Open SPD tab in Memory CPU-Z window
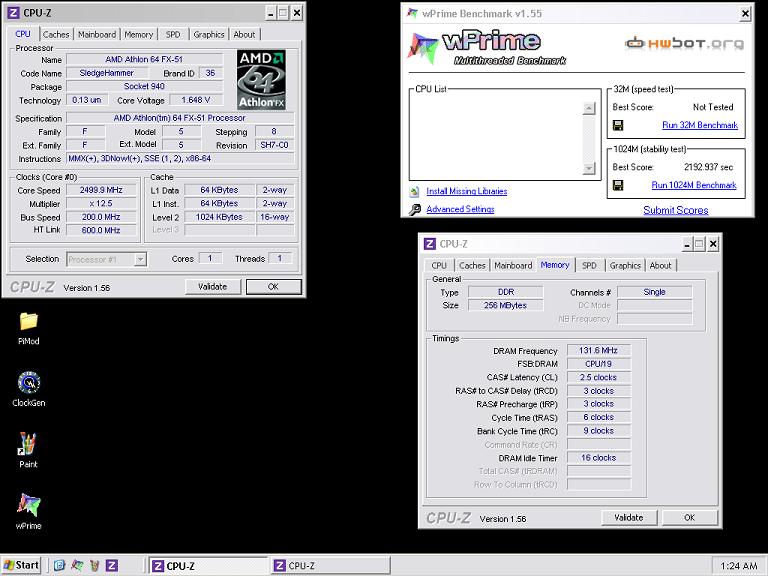The image size is (768, 576). 589,265
